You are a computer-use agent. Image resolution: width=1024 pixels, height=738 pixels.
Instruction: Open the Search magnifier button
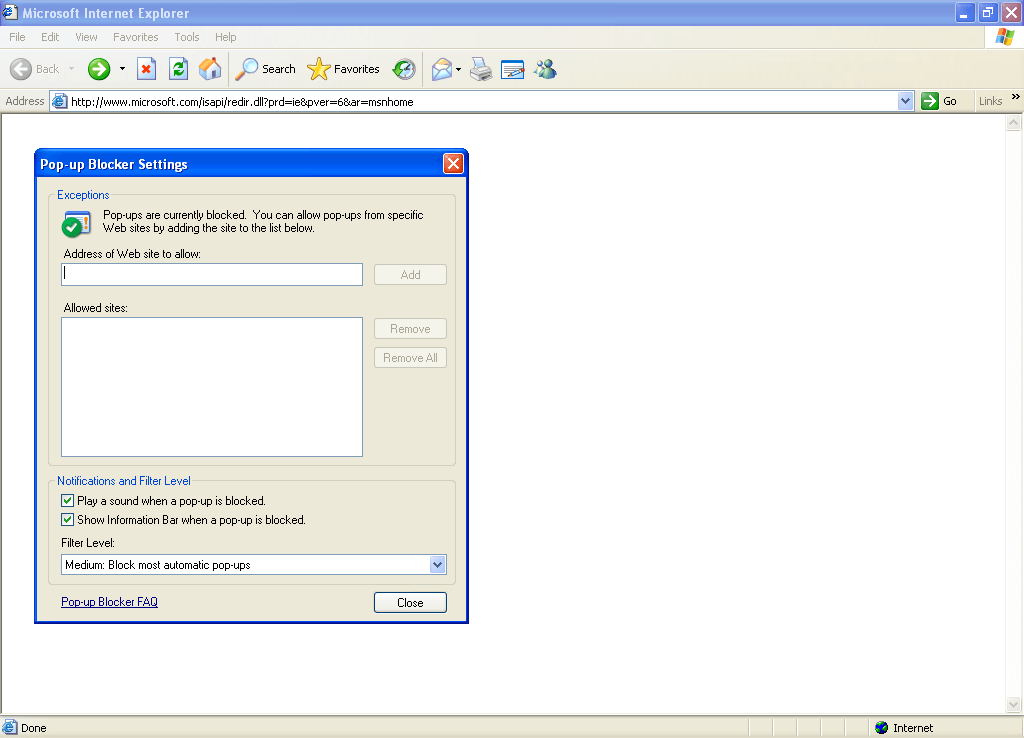265,69
